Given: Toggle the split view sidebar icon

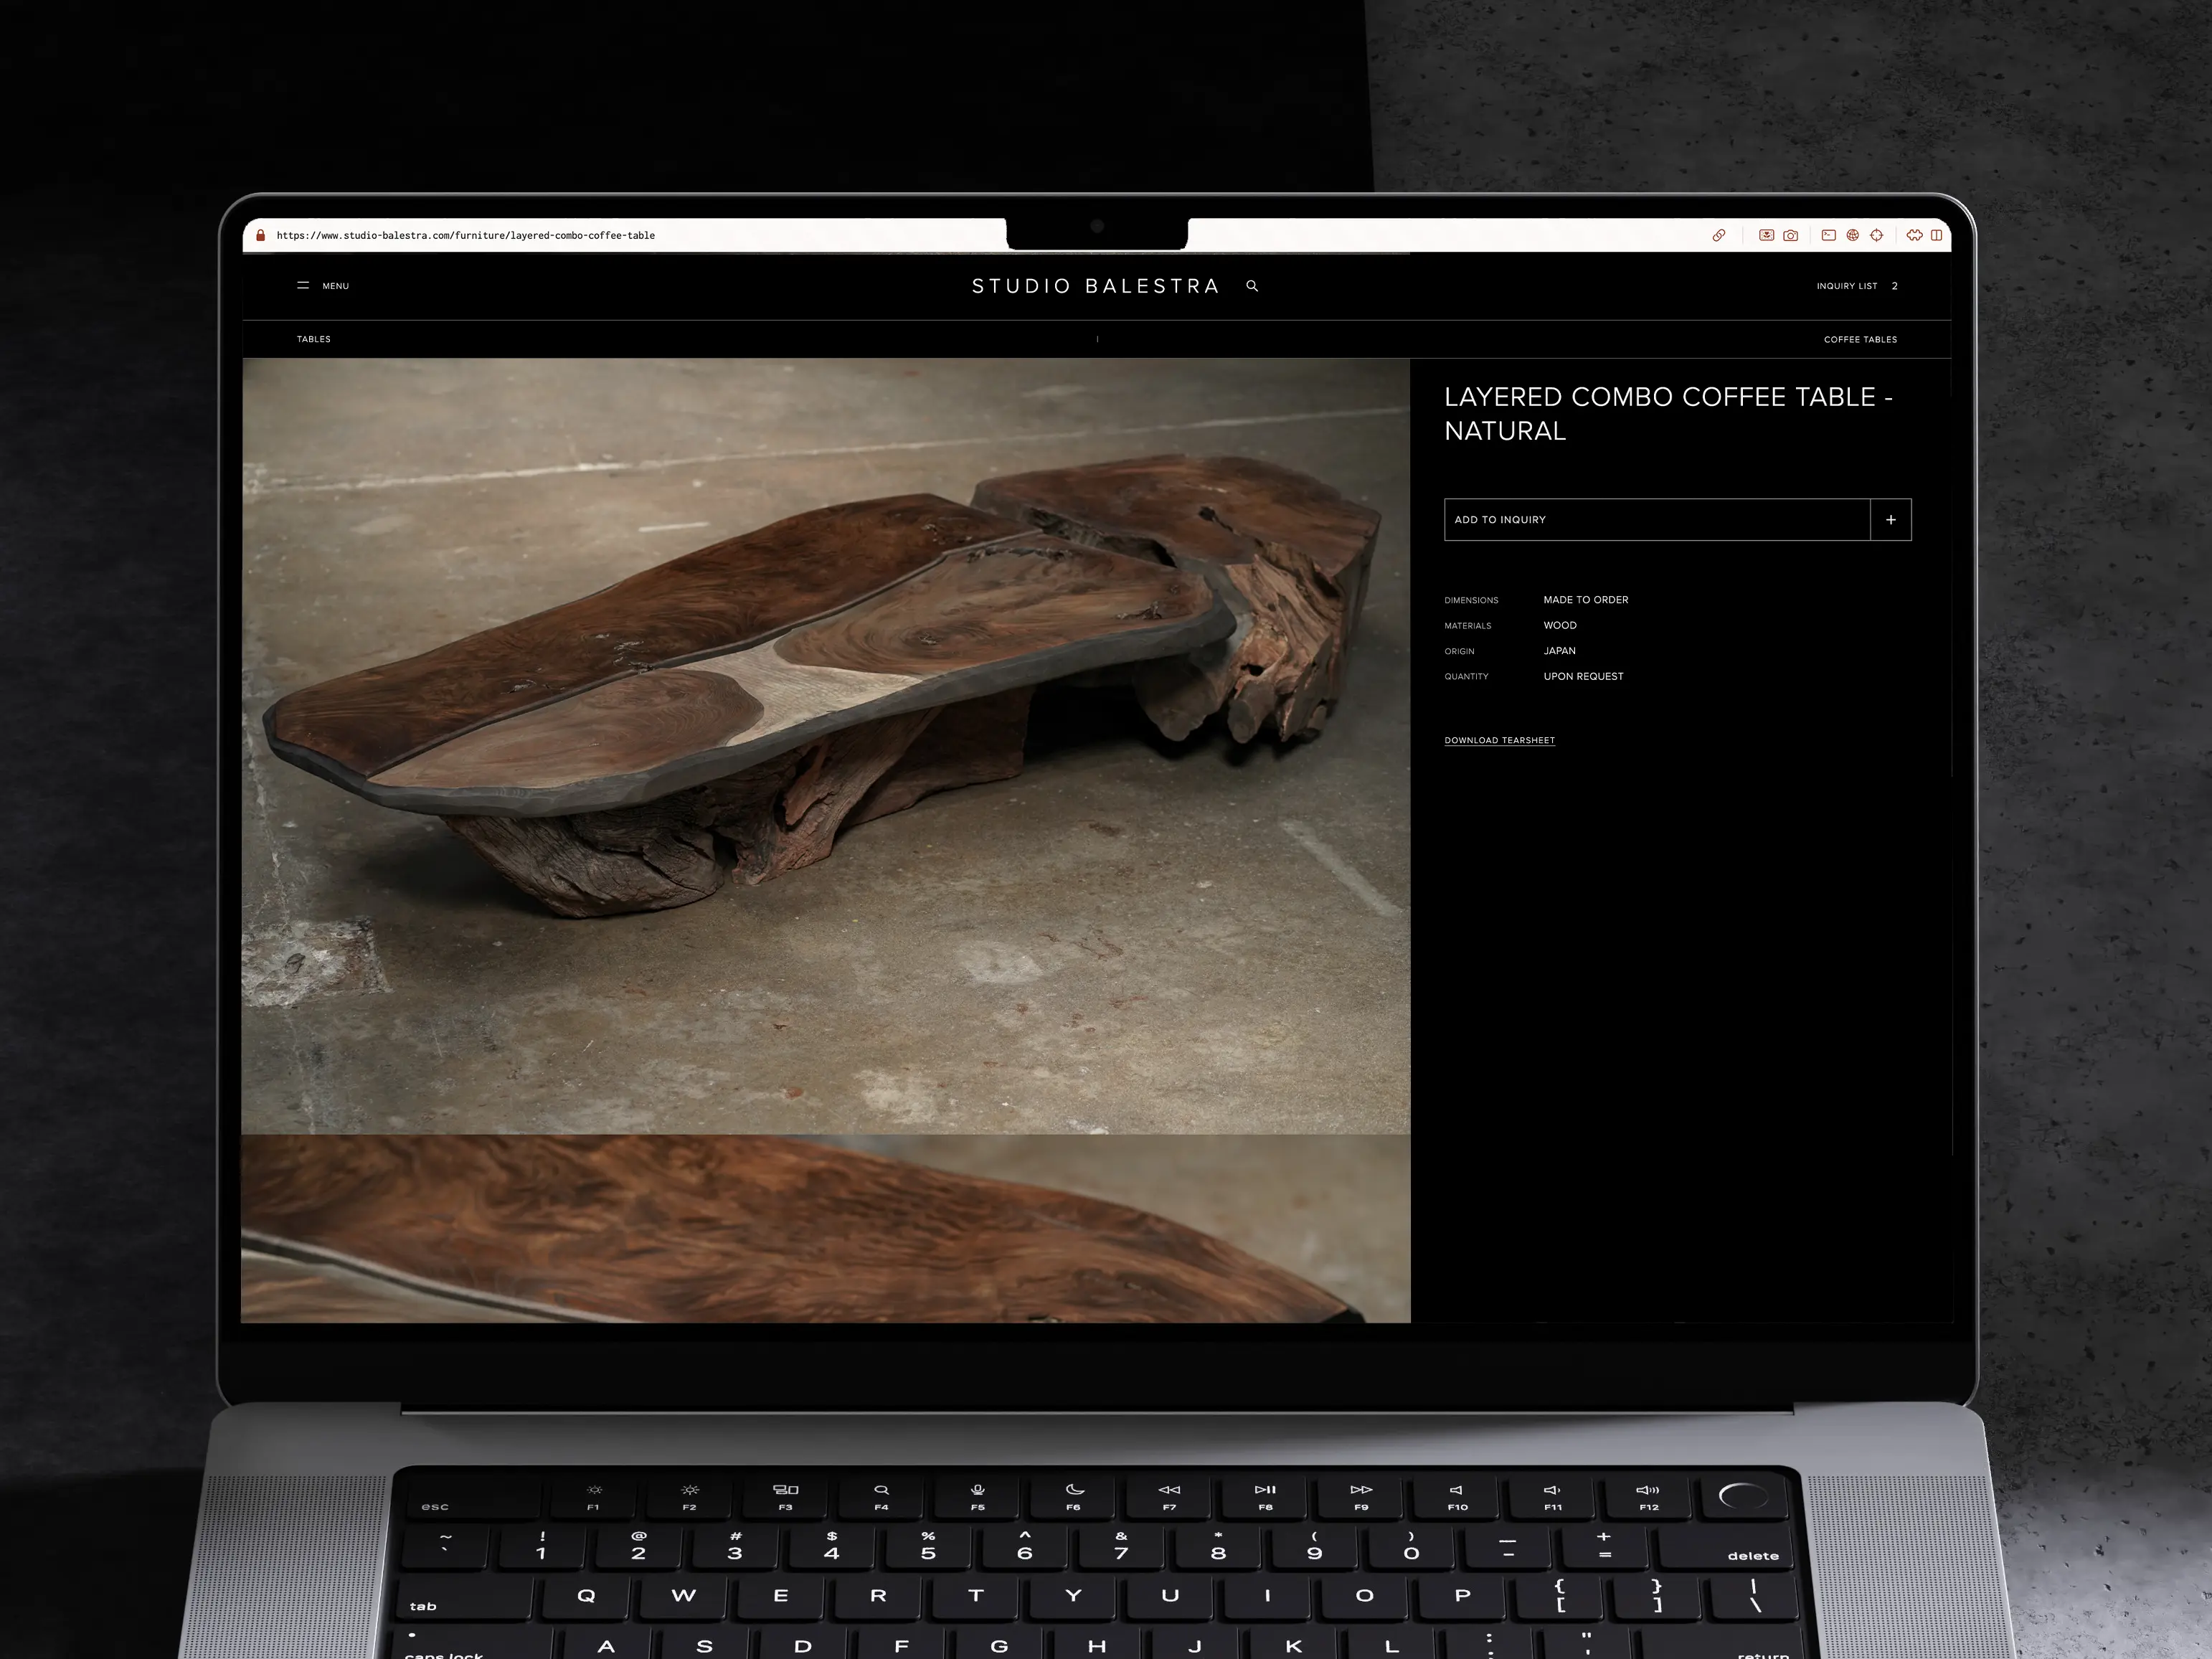Looking at the screenshot, I should pos(1937,236).
